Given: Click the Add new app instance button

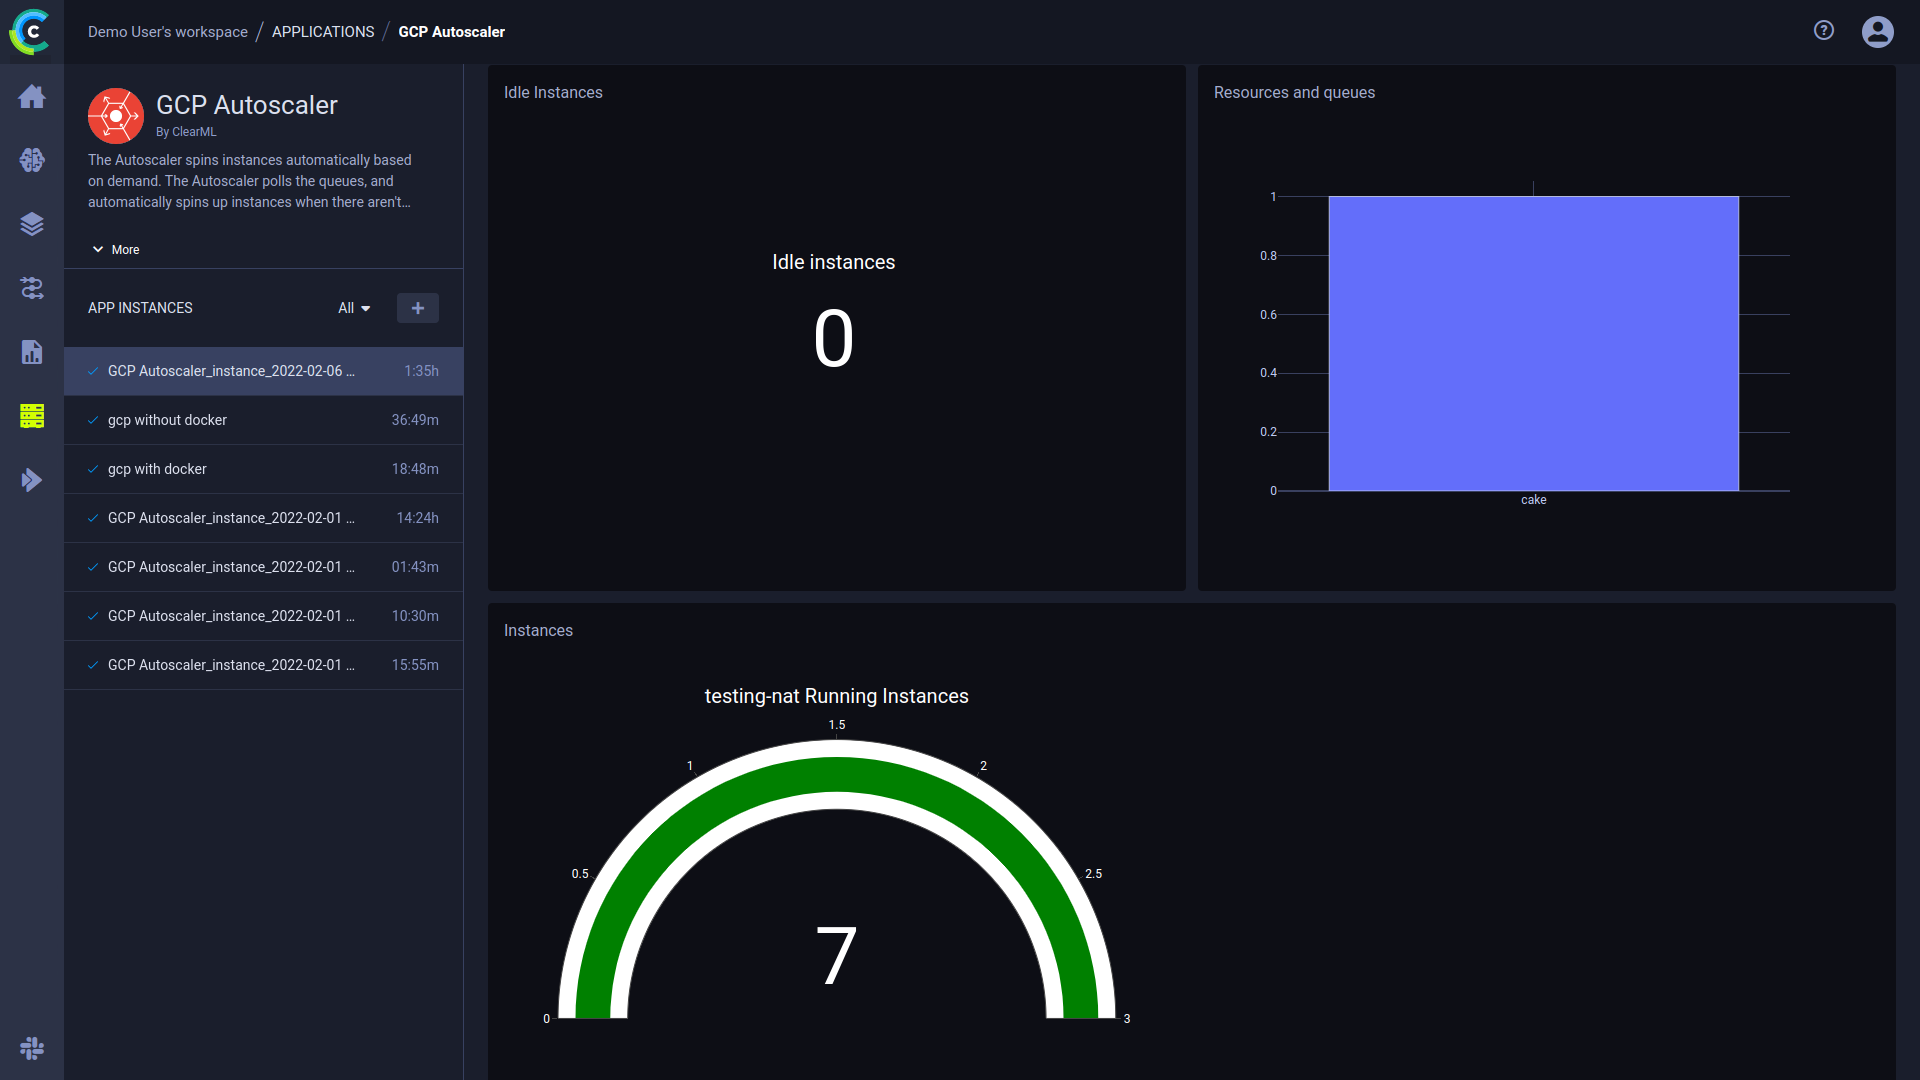Looking at the screenshot, I should click(x=418, y=307).
